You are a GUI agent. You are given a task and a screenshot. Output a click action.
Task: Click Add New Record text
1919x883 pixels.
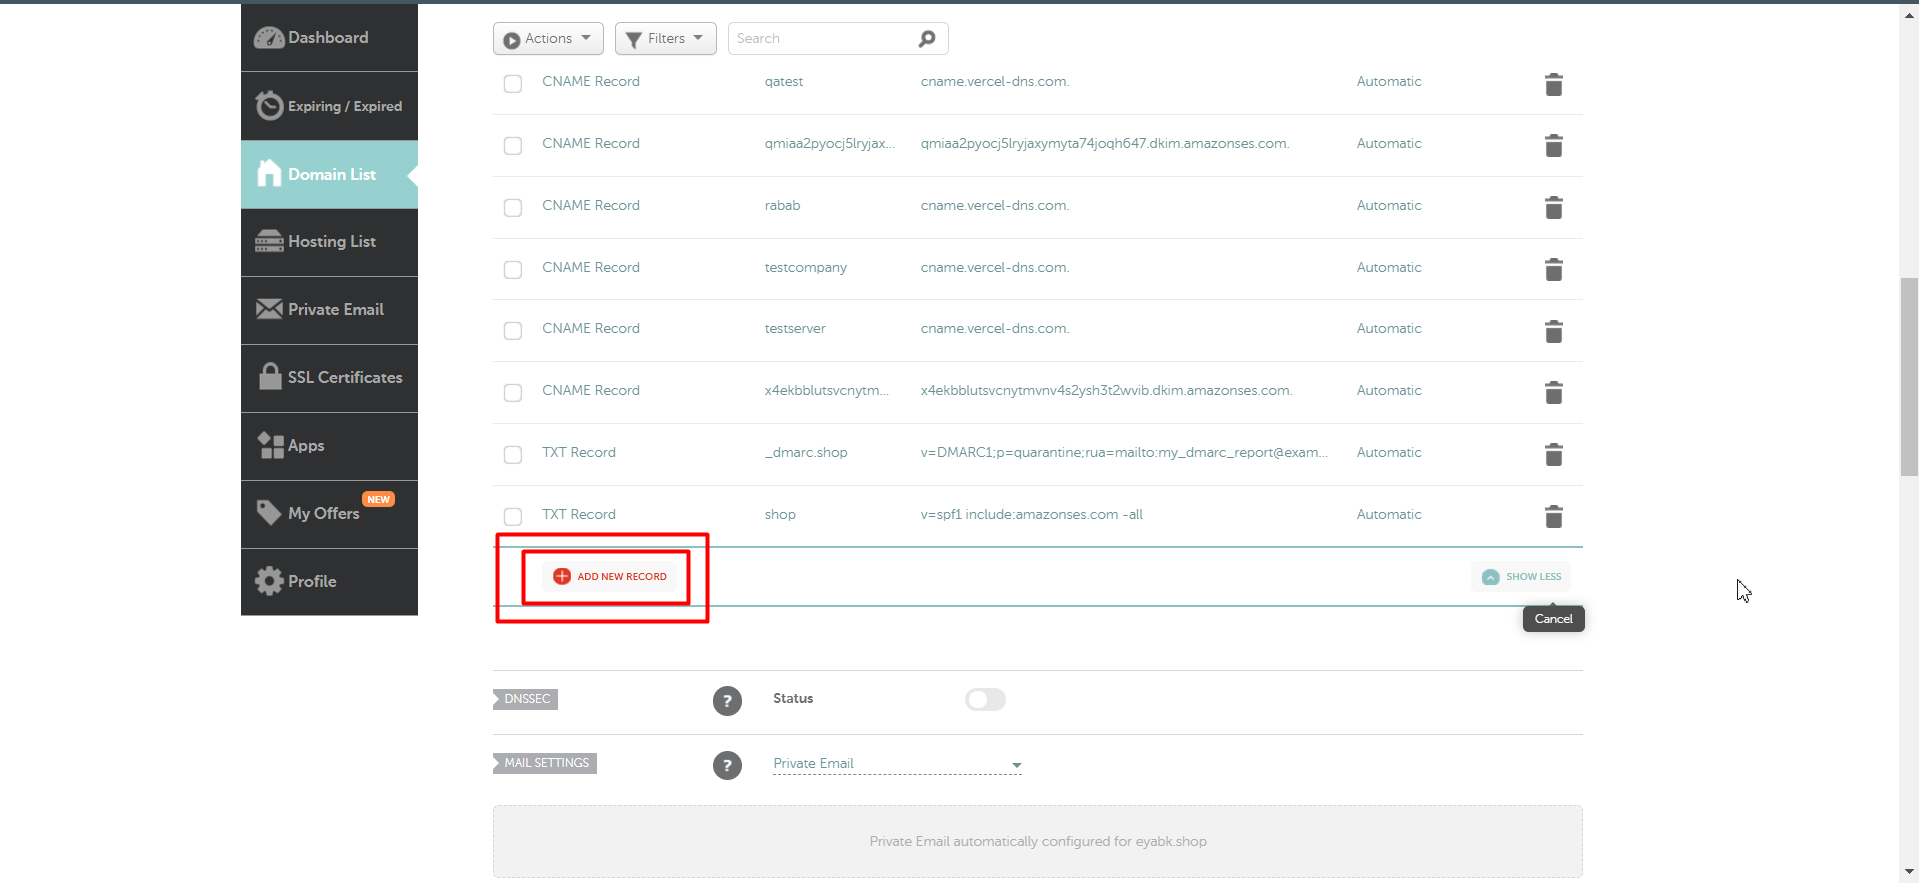click(622, 577)
